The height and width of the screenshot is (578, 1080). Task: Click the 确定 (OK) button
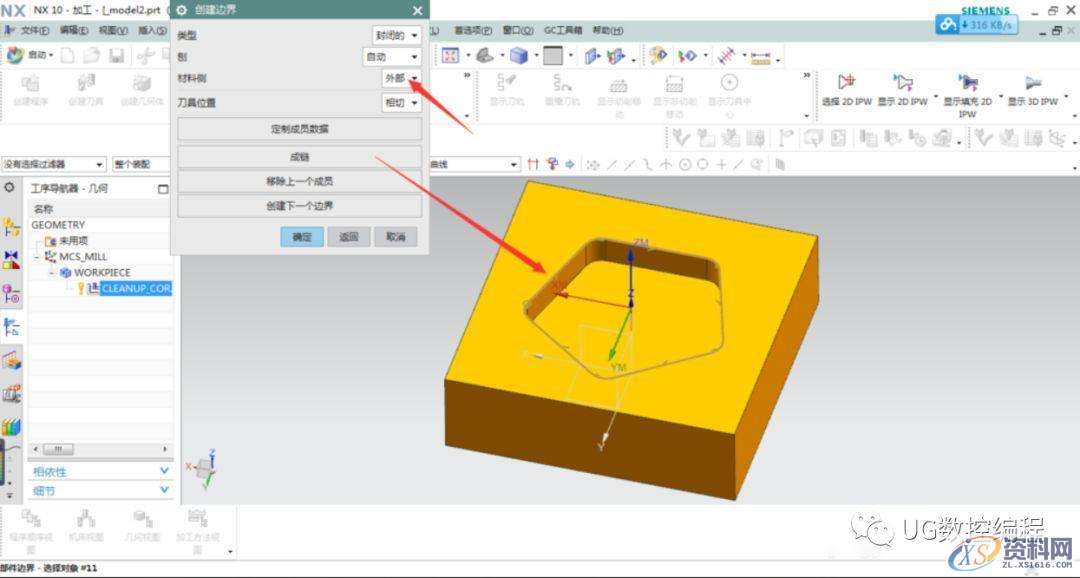click(x=302, y=236)
